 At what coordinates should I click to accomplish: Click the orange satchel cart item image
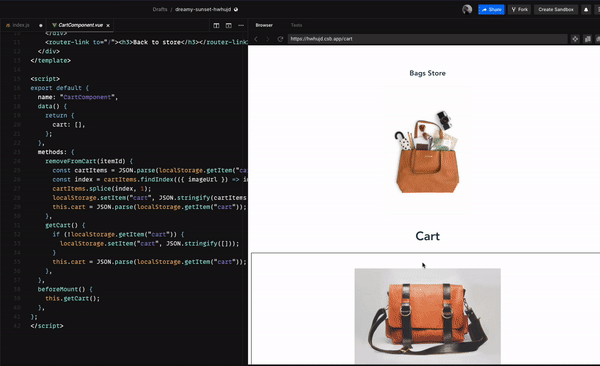(x=427, y=316)
